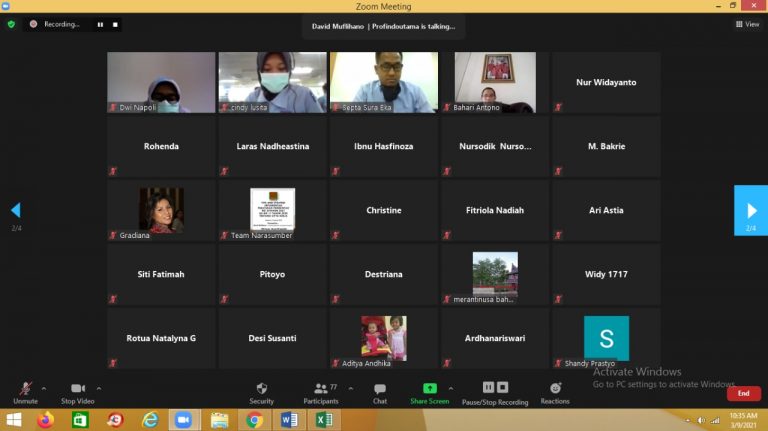Open the View layout menu

coord(746,24)
